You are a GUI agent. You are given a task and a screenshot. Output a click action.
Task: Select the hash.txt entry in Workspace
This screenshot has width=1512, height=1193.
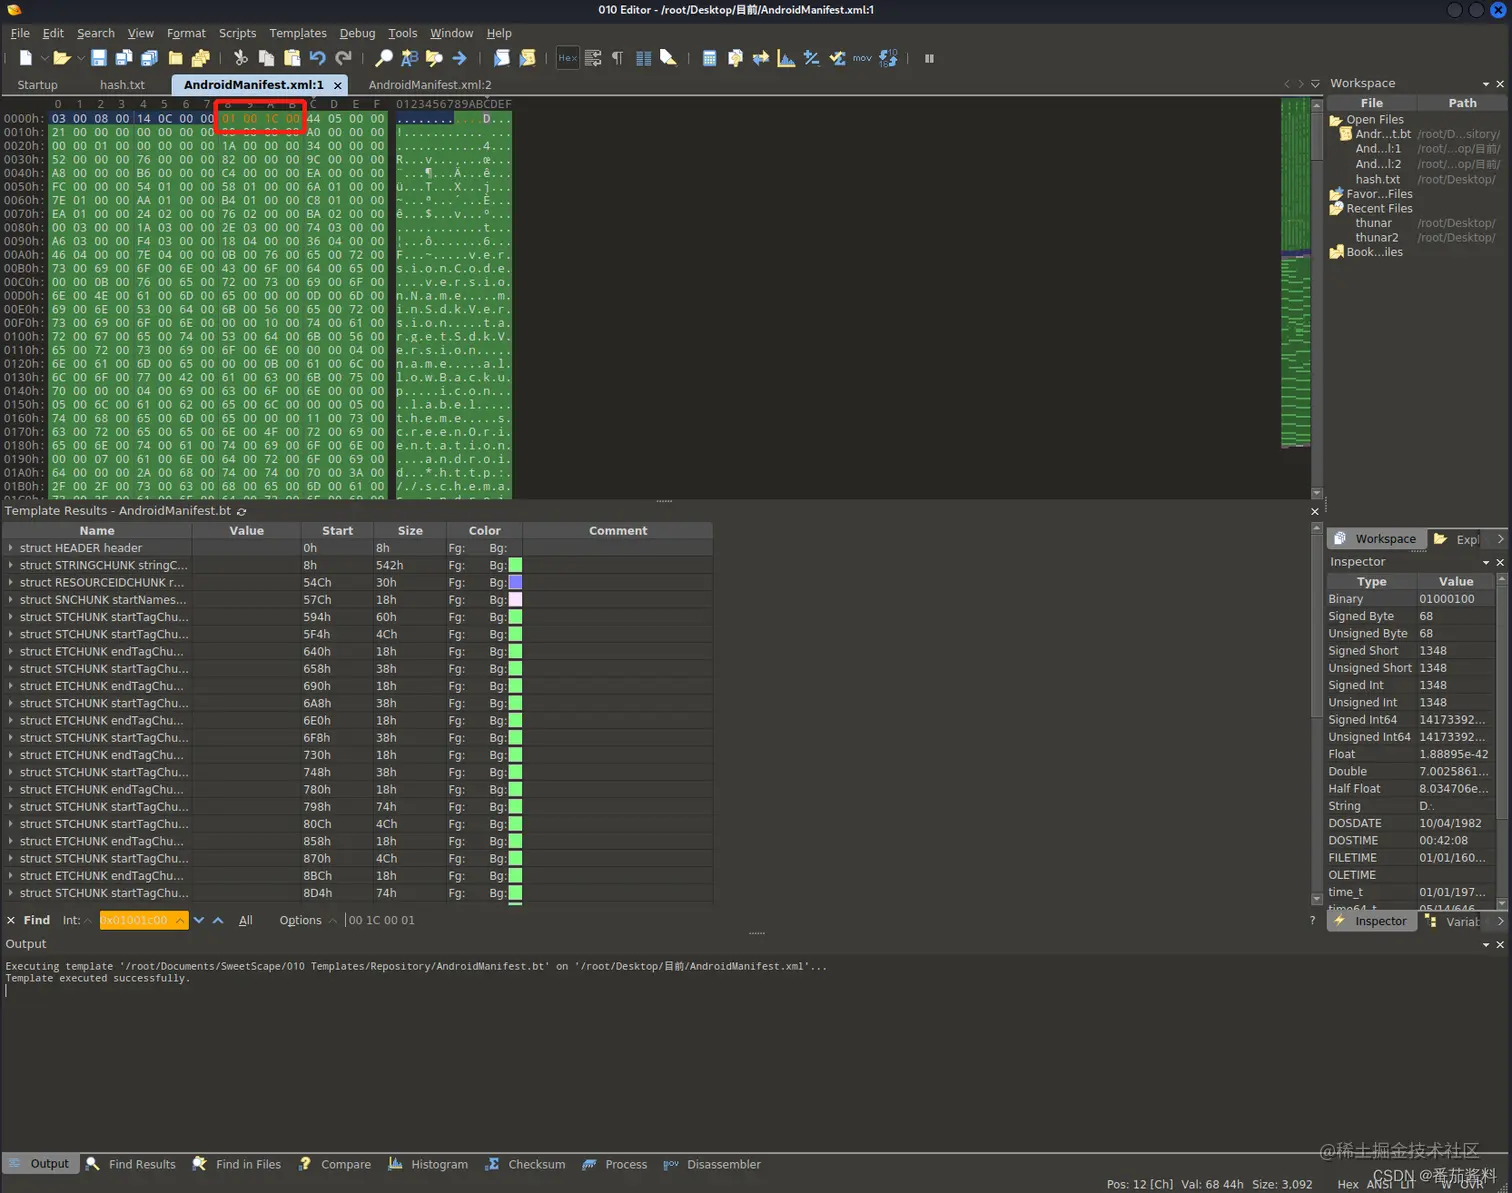[x=1377, y=179]
